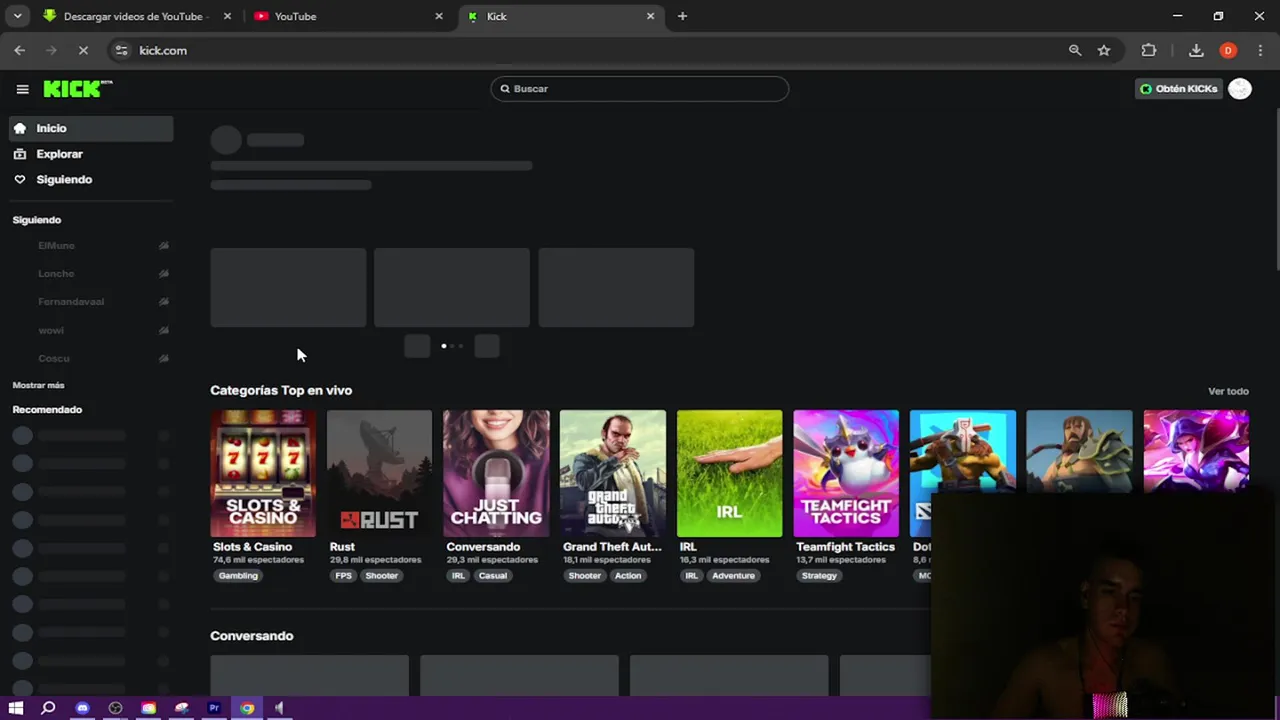
Task: Open the browser extensions puzzle icon
Action: pos(1149,50)
